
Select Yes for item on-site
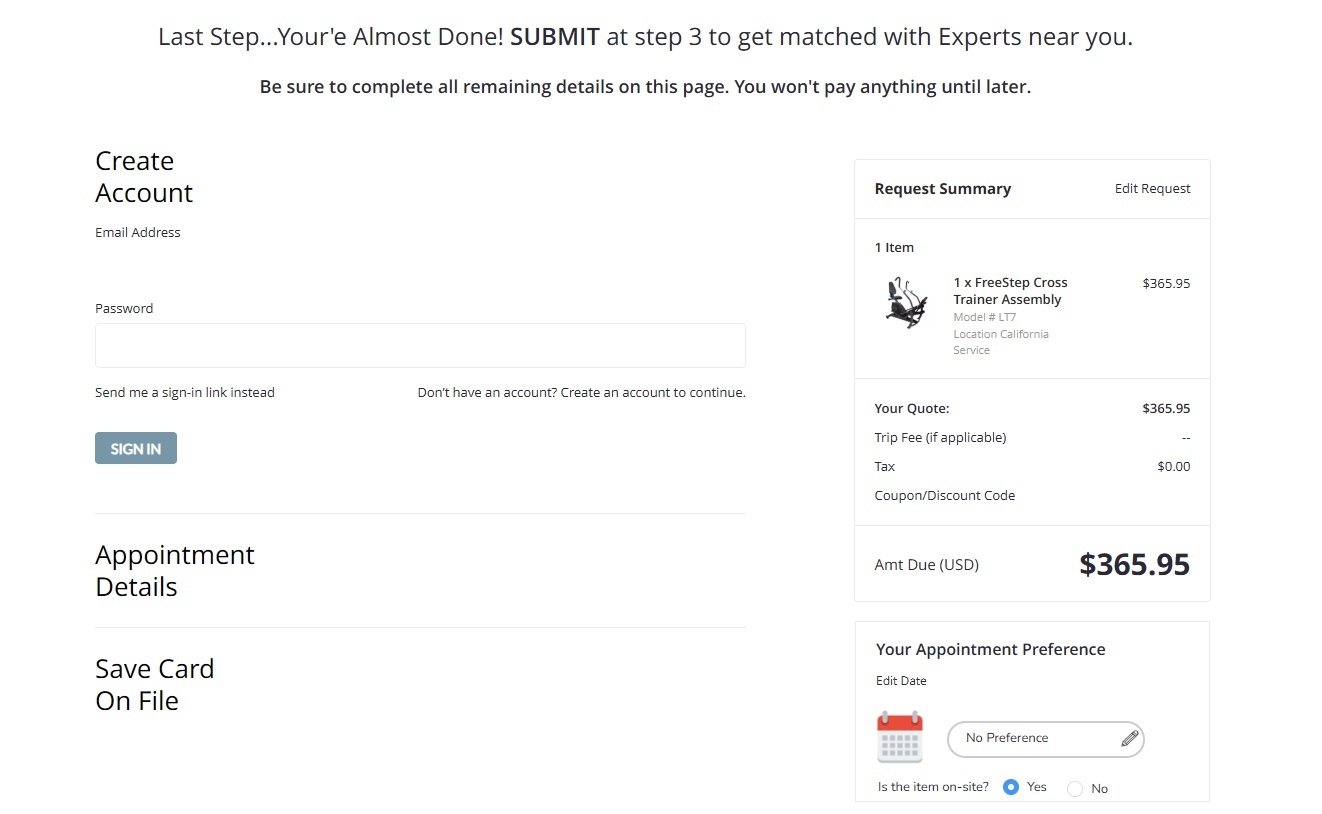pyautogui.click(x=1011, y=787)
